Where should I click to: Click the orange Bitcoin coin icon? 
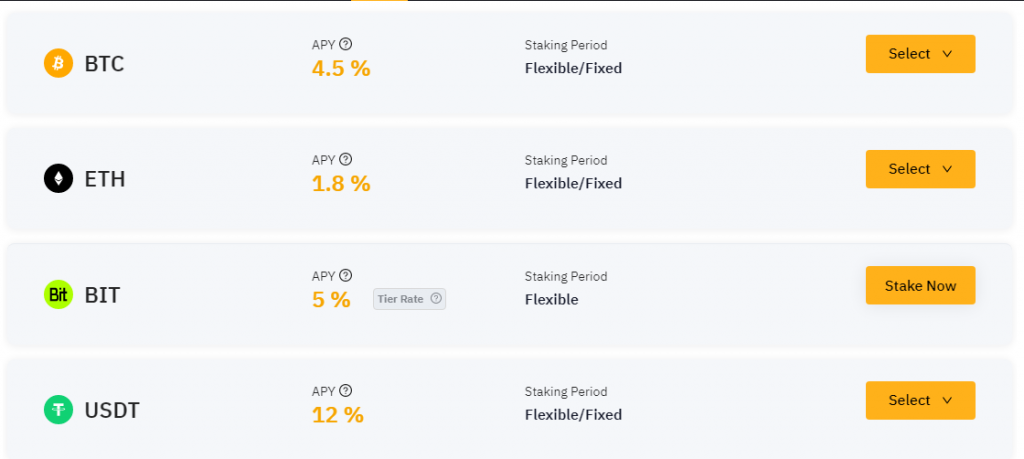[58, 63]
